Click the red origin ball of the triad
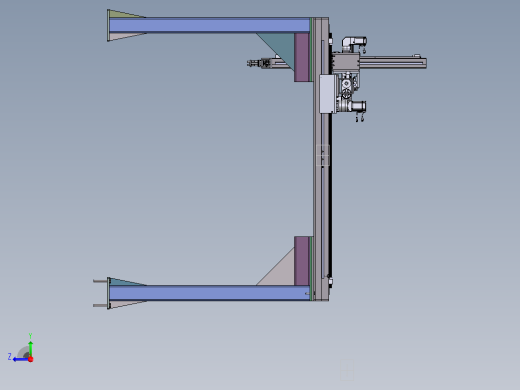Image resolution: width=520 pixels, height=390 pixels. 31,359
